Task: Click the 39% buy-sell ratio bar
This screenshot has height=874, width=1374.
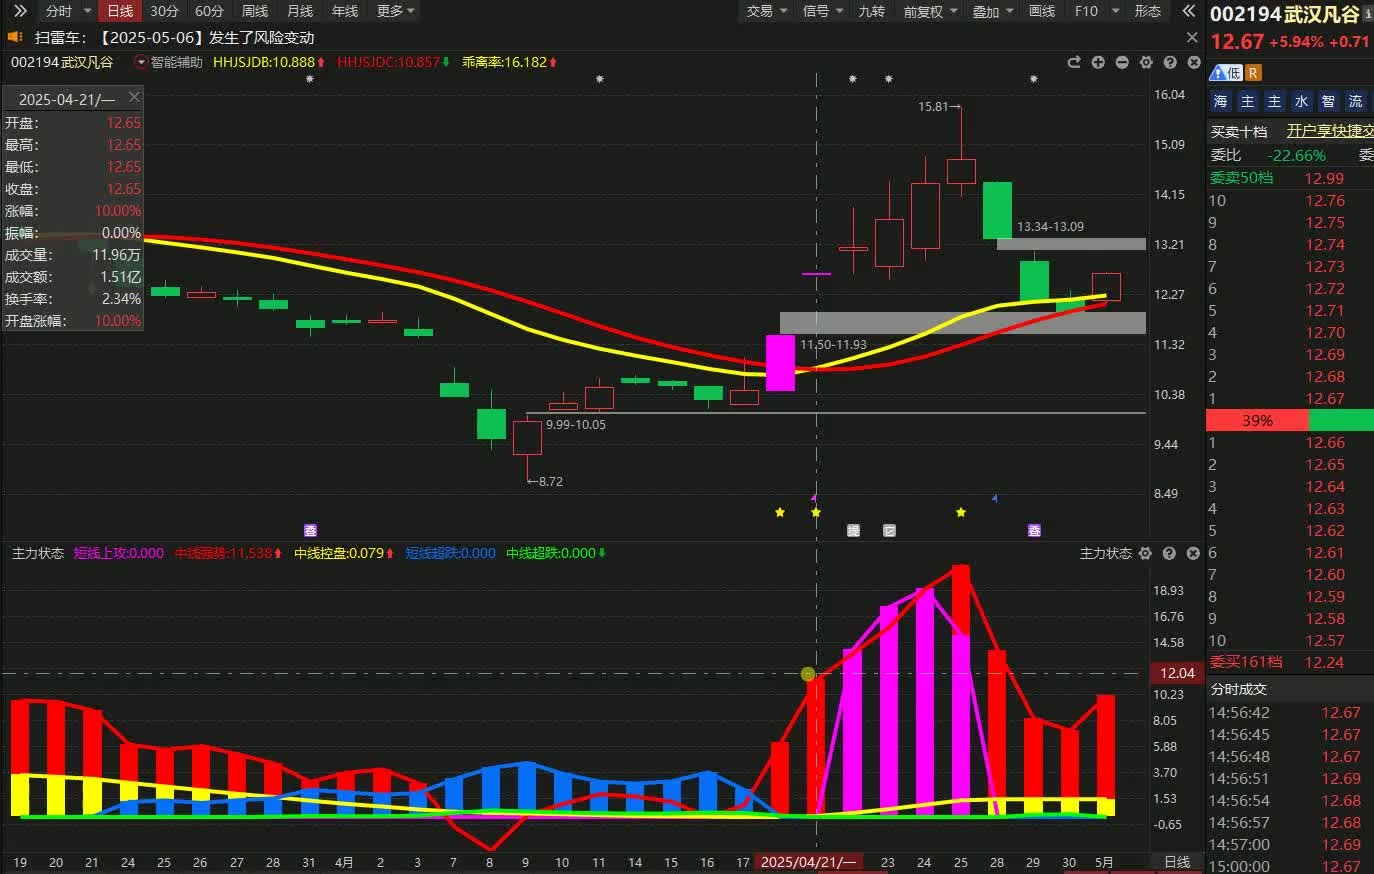Action: click(1256, 420)
